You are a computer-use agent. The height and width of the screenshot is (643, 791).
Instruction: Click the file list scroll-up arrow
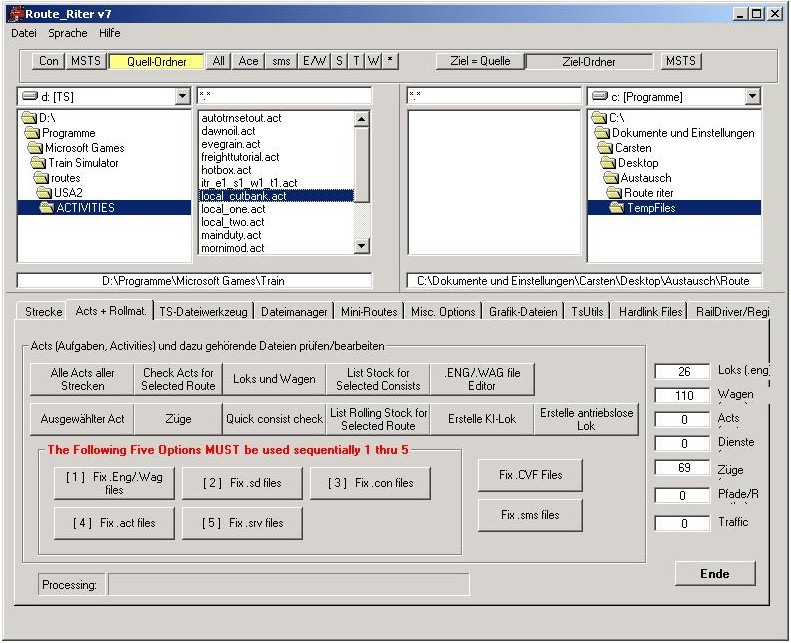pos(361,119)
